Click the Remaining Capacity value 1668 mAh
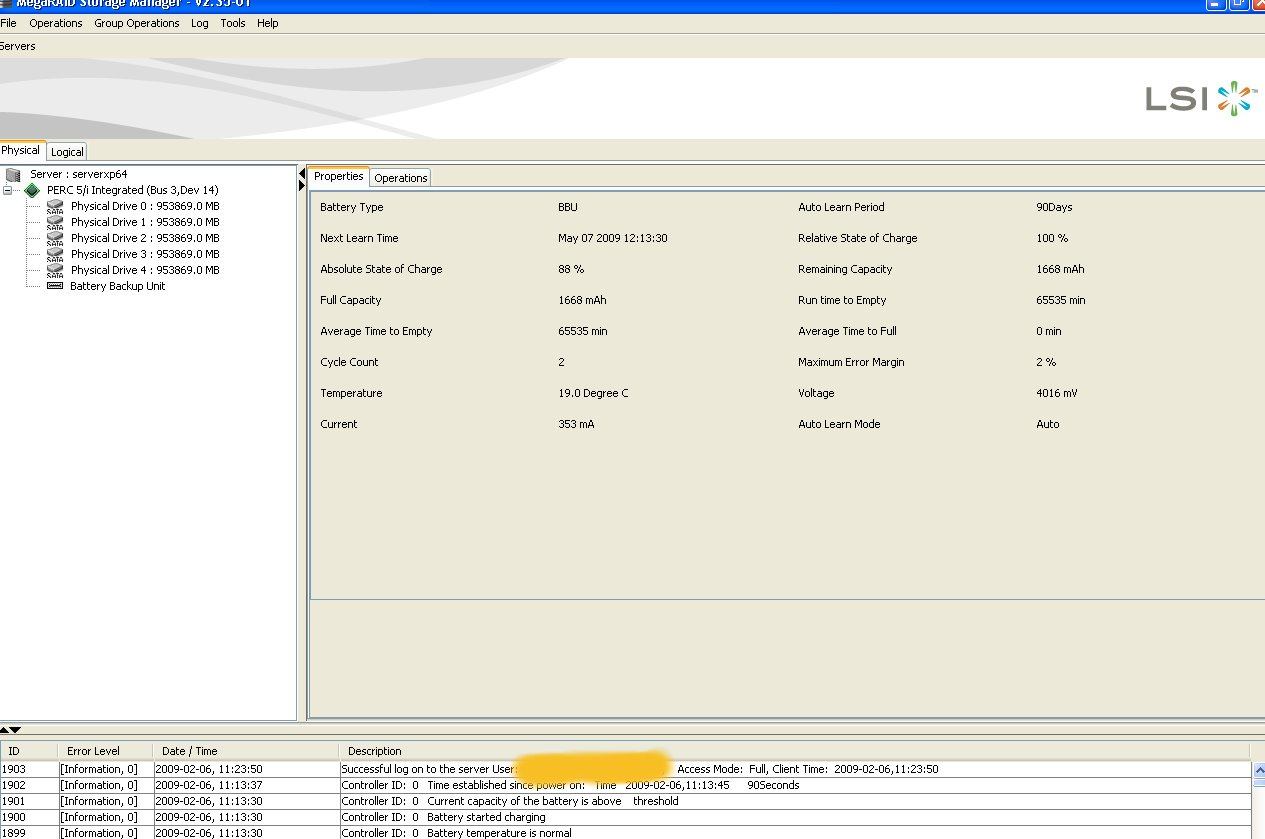Image resolution: width=1265 pixels, height=839 pixels. pos(1060,269)
